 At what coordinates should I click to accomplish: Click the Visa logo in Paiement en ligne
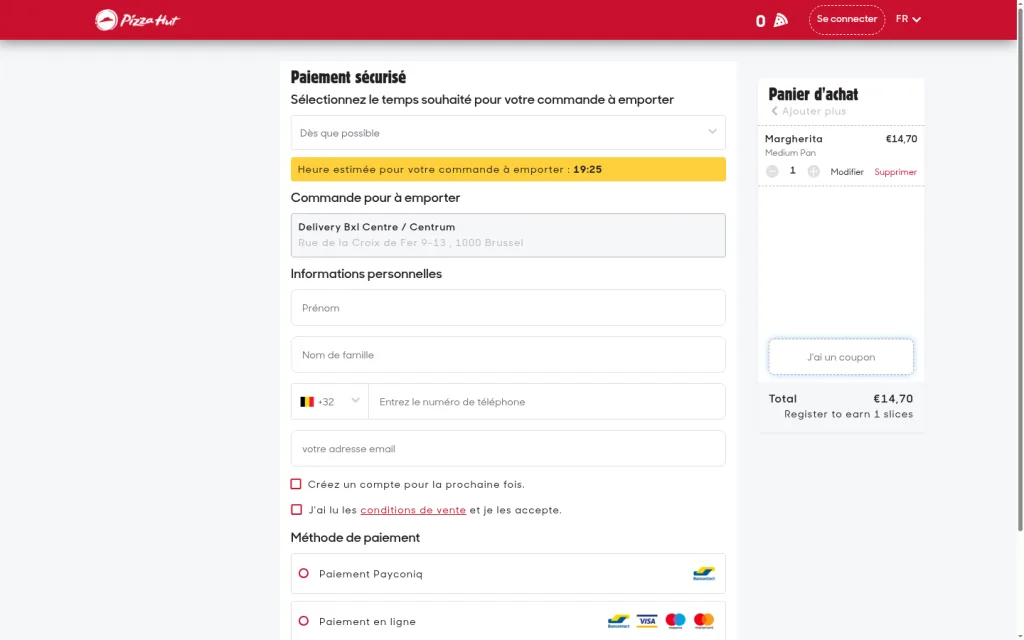coord(647,621)
